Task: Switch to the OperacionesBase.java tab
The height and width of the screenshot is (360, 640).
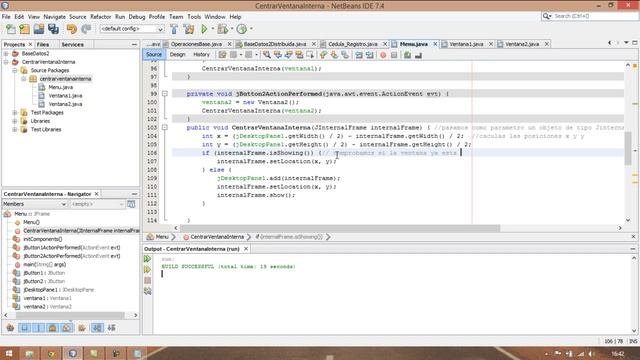Action: point(196,44)
